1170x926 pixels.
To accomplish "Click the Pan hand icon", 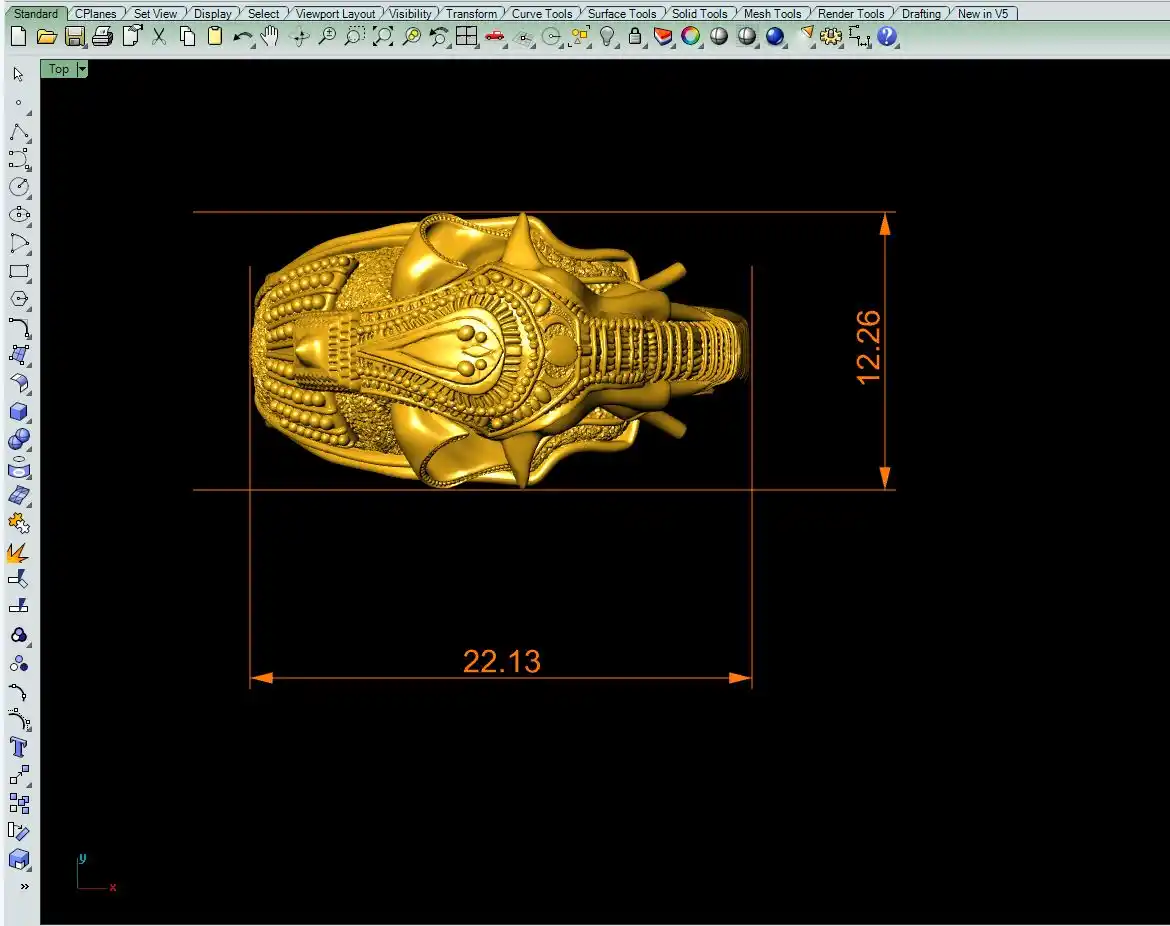I will click(270, 37).
